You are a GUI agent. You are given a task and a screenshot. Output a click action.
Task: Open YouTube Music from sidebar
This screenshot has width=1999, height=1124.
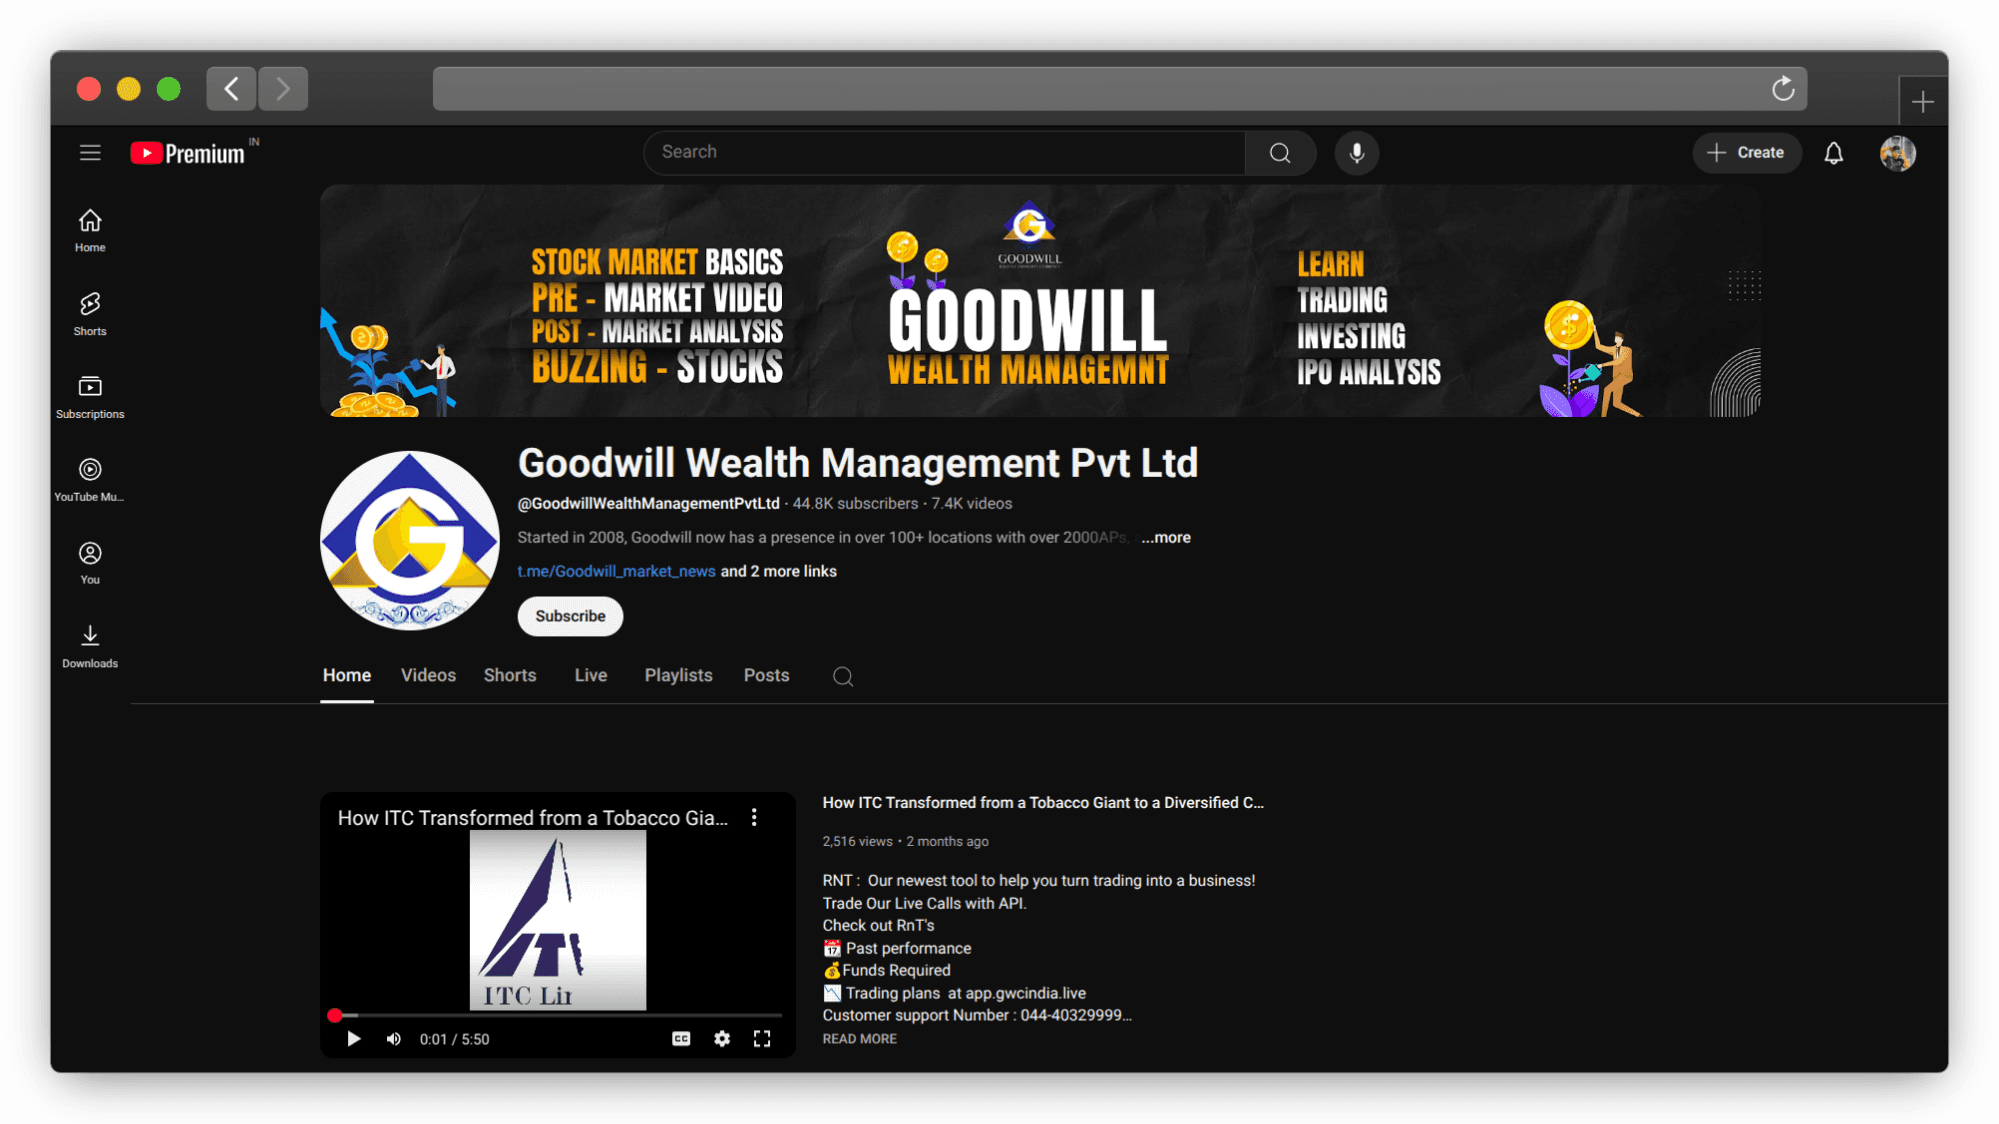pos(90,480)
